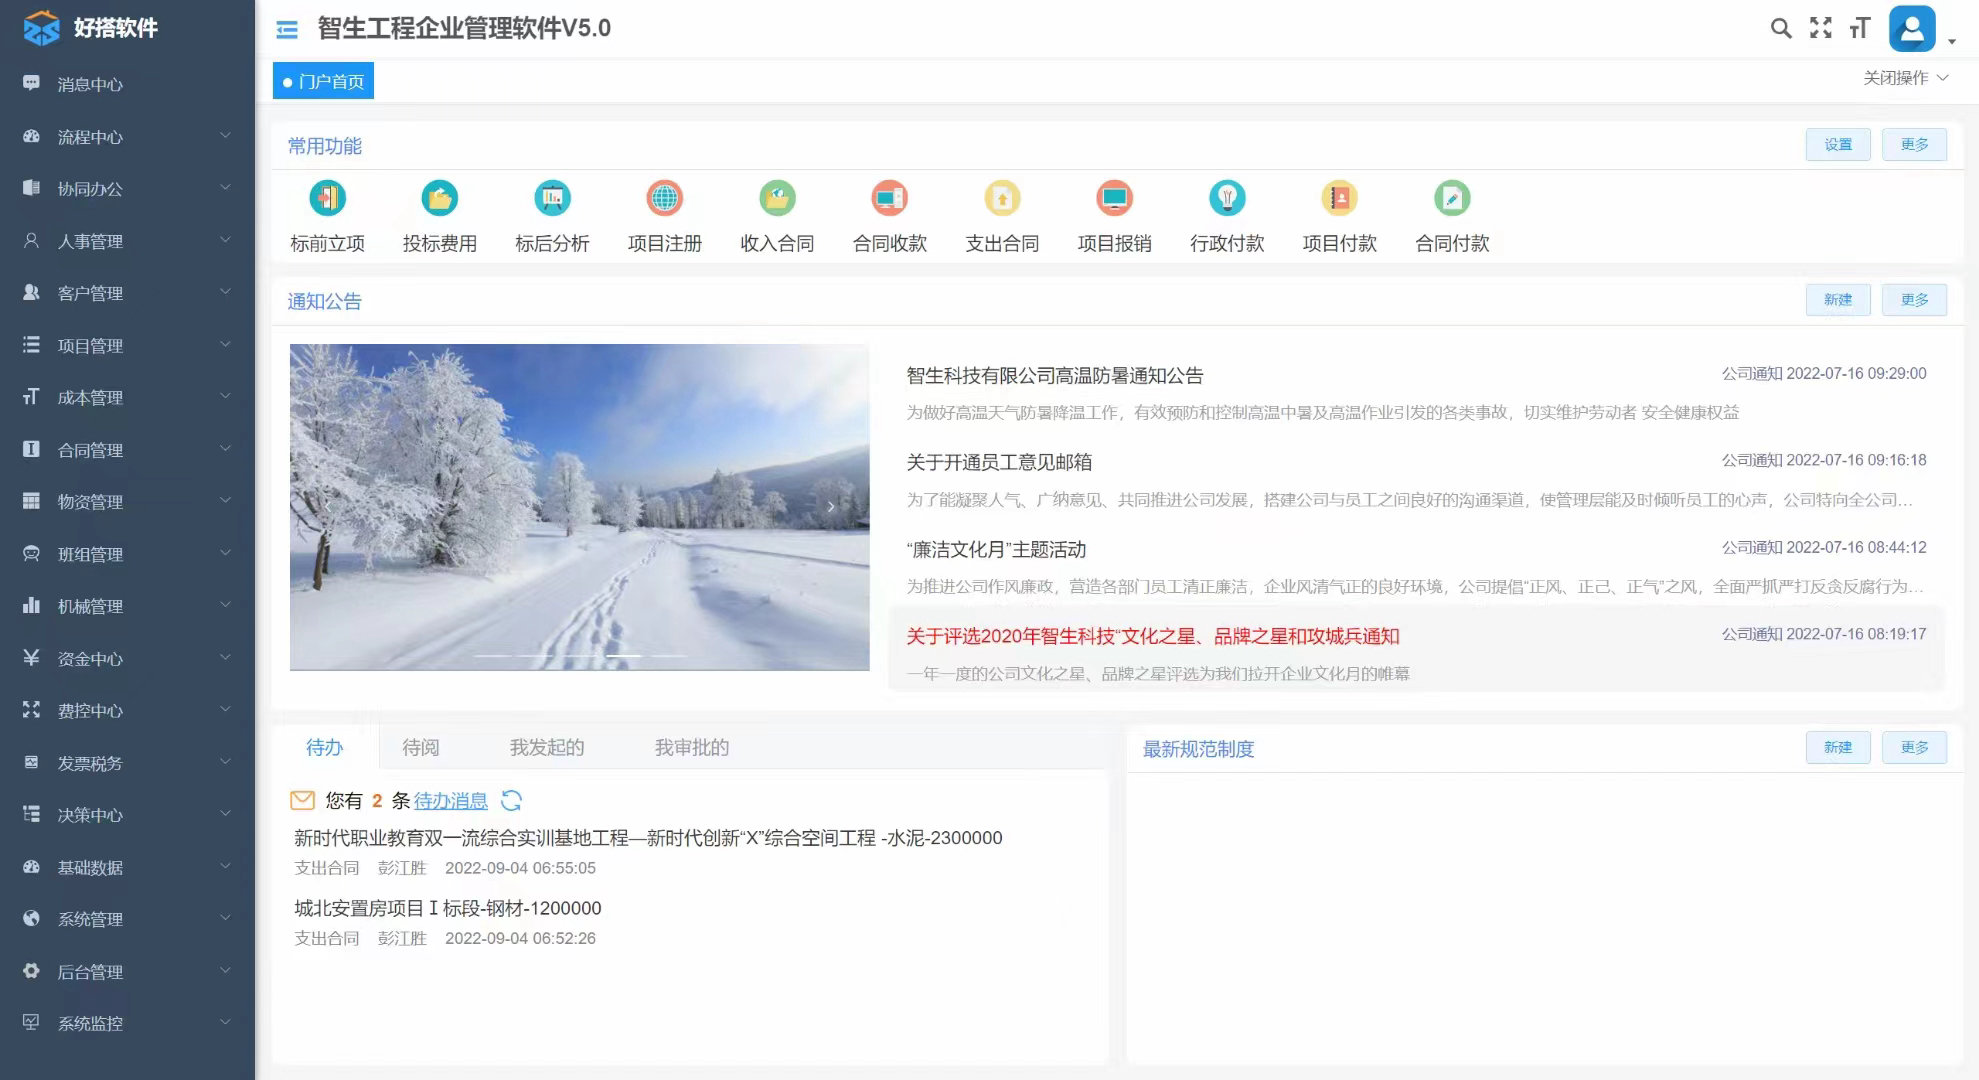Open the 支出合同 shortcut icon
This screenshot has width=1979, height=1080.
1002,198
